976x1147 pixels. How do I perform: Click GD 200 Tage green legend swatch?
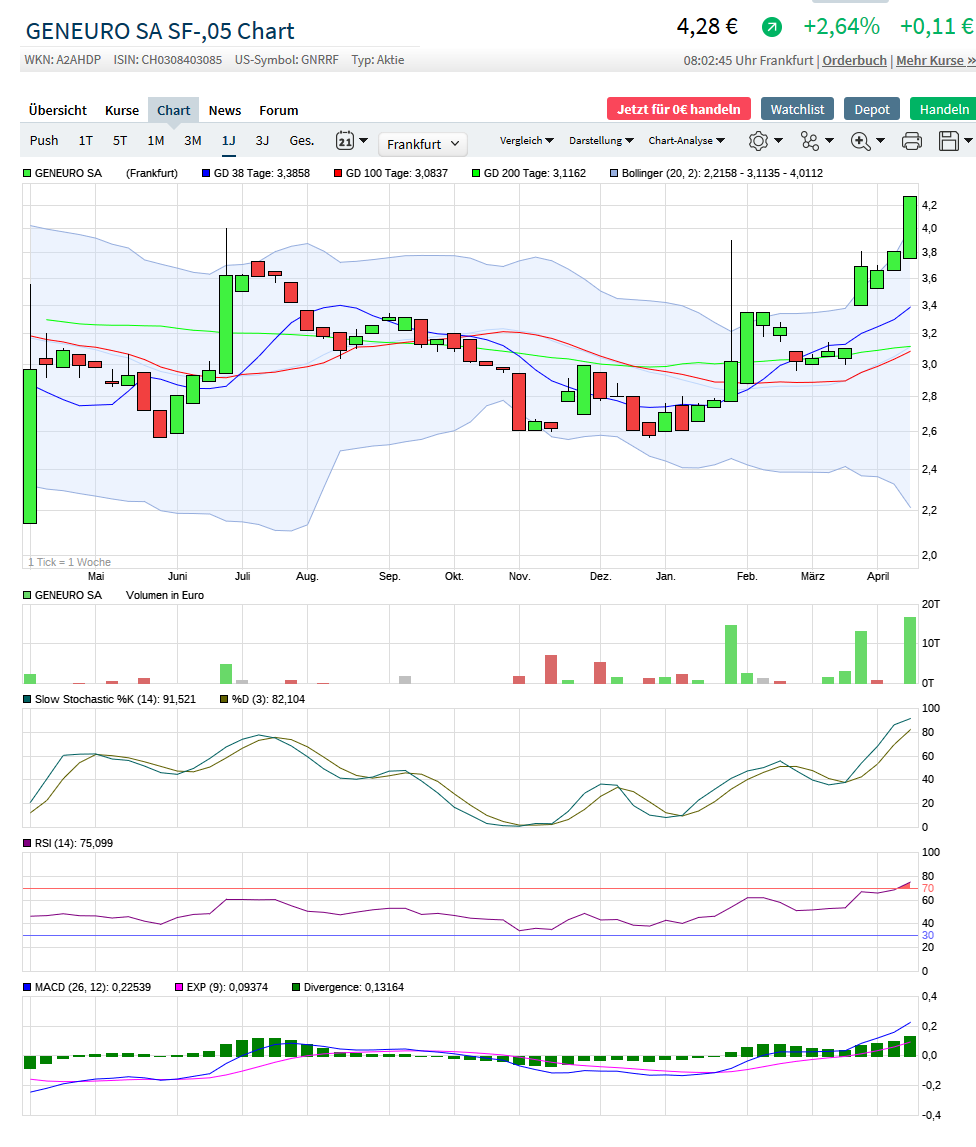coord(476,173)
